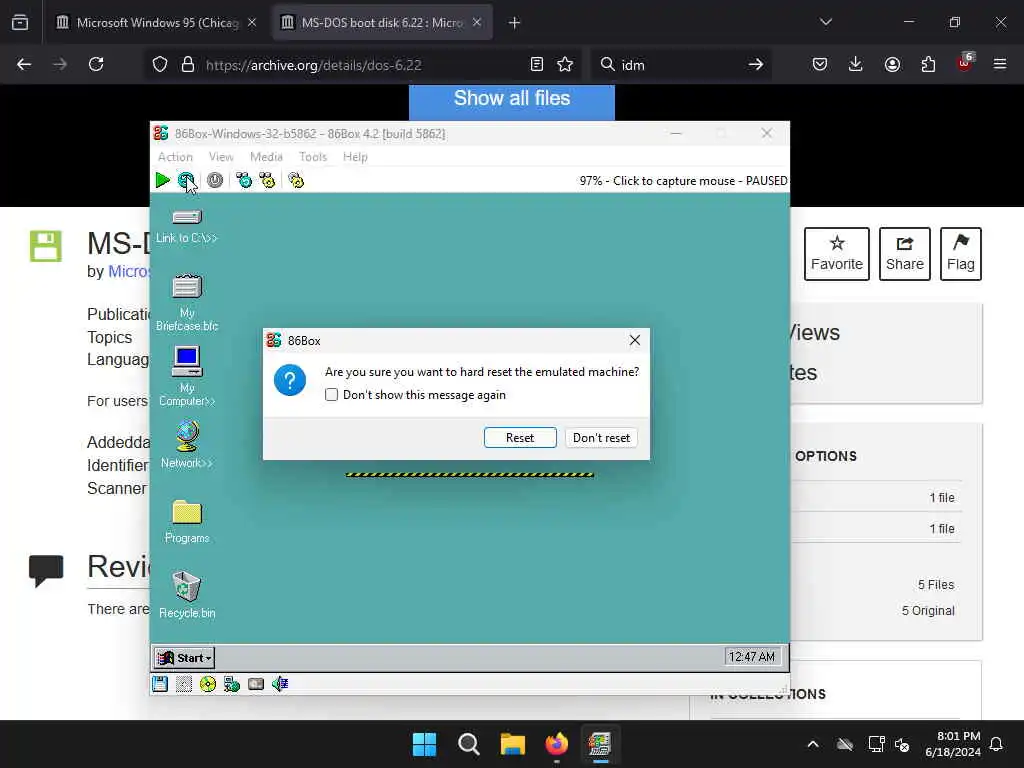Open the Help menu in 86Box

click(x=355, y=157)
